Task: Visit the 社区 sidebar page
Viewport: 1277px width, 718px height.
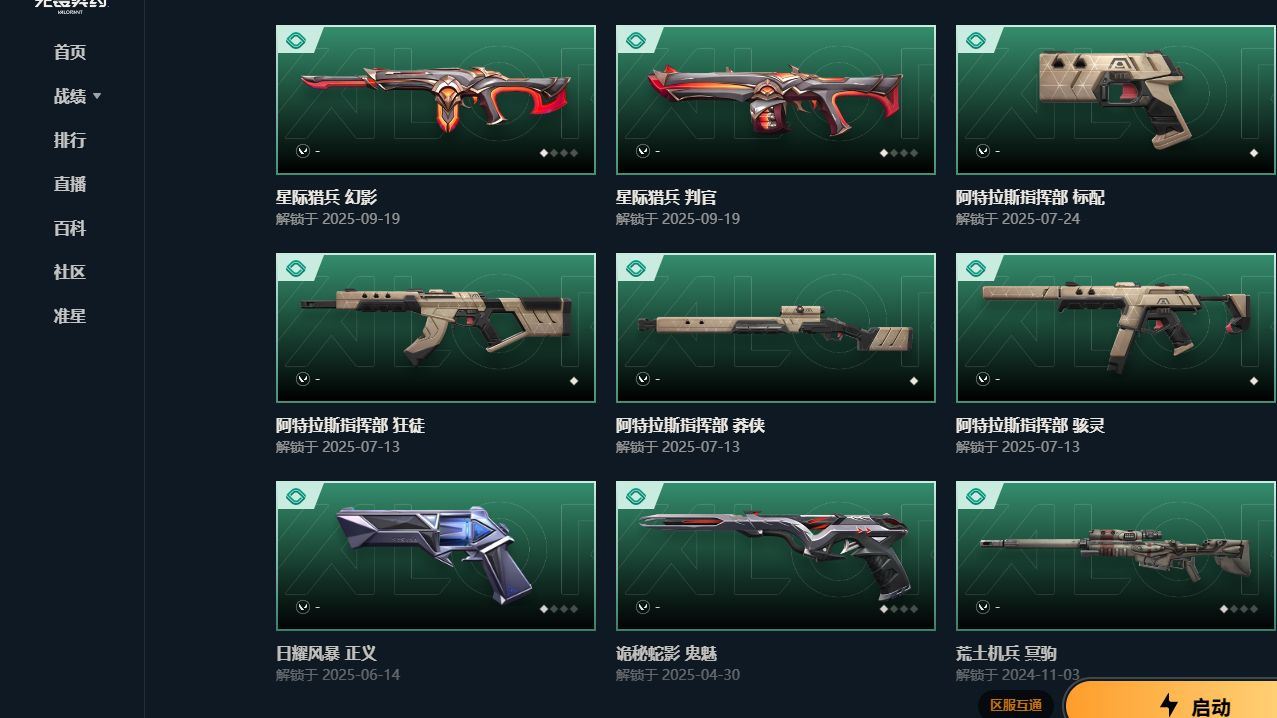Action: click(x=70, y=272)
